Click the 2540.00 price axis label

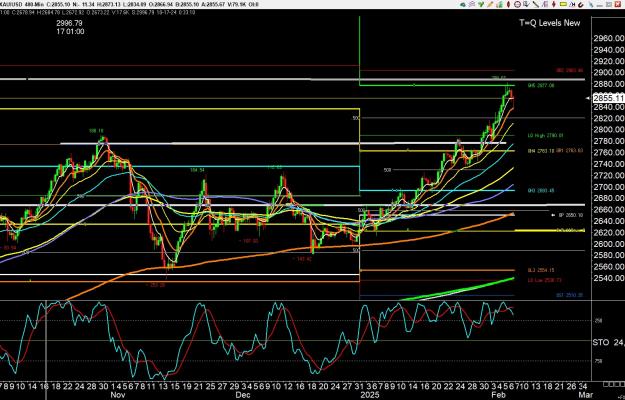(609, 278)
